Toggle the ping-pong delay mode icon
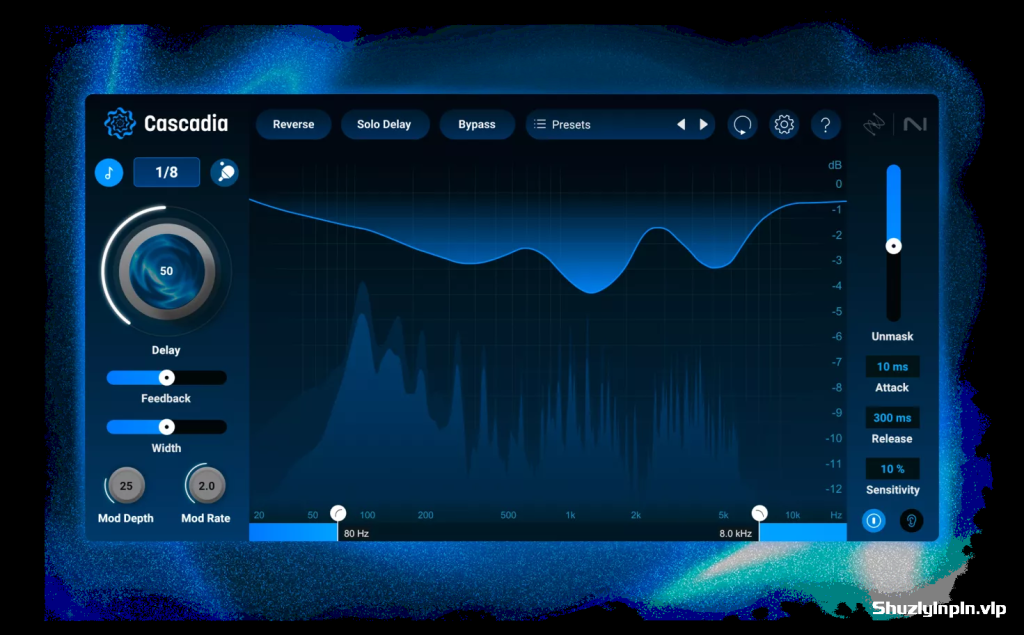Viewport: 1024px width, 635px height. [x=225, y=172]
